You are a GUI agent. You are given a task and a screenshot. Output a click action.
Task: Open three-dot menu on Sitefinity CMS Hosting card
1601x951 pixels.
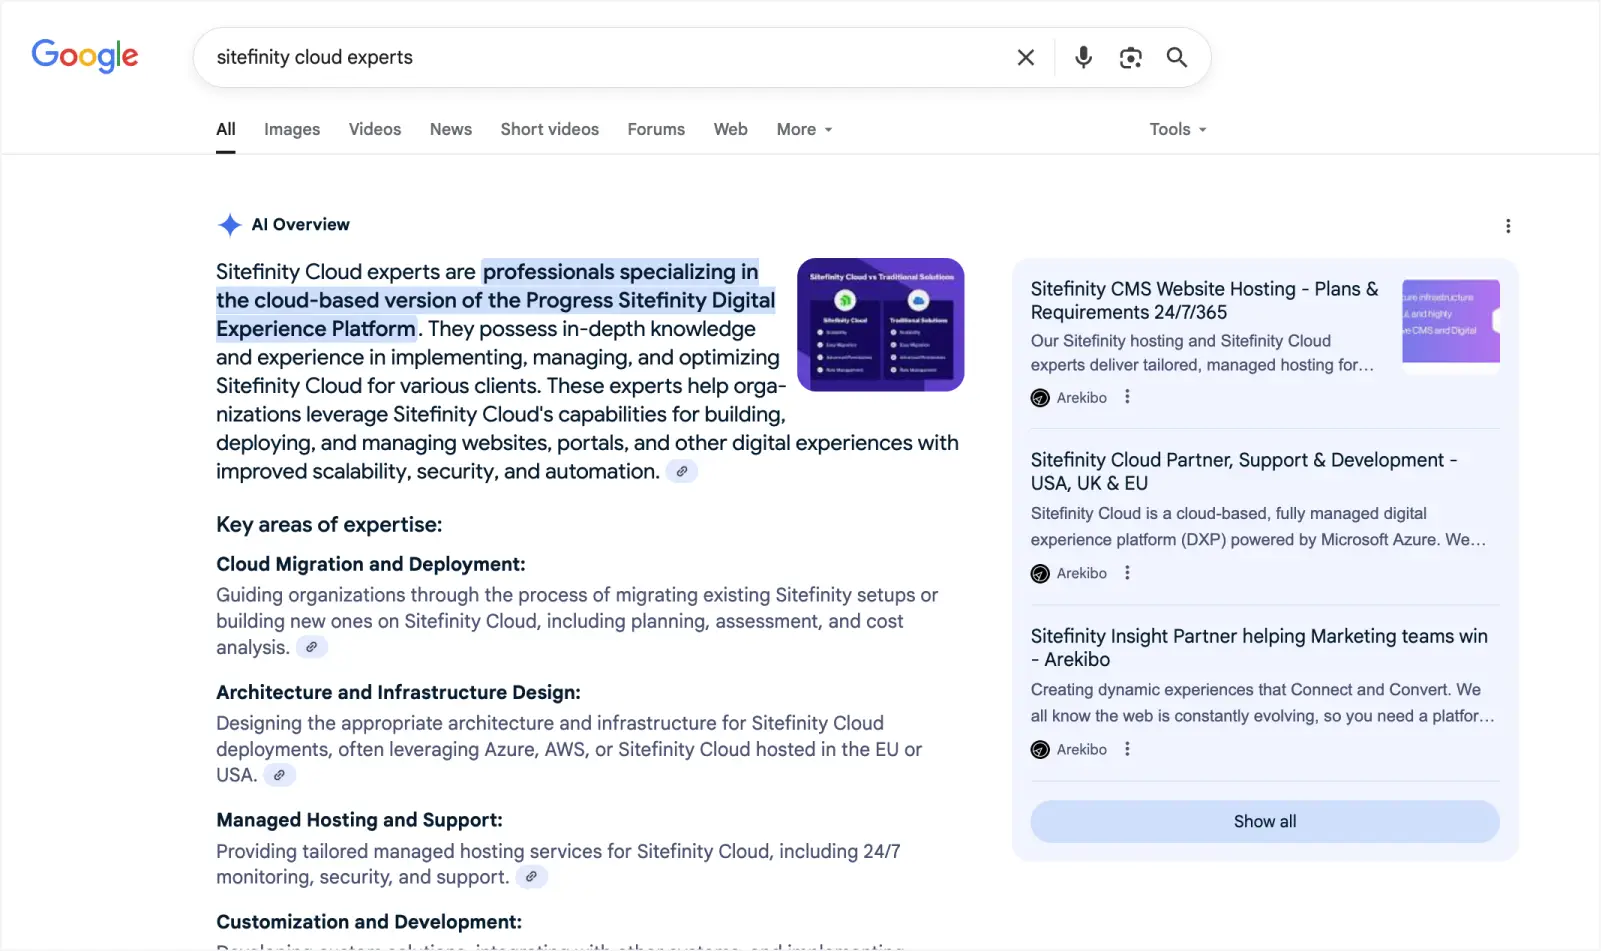(x=1127, y=397)
